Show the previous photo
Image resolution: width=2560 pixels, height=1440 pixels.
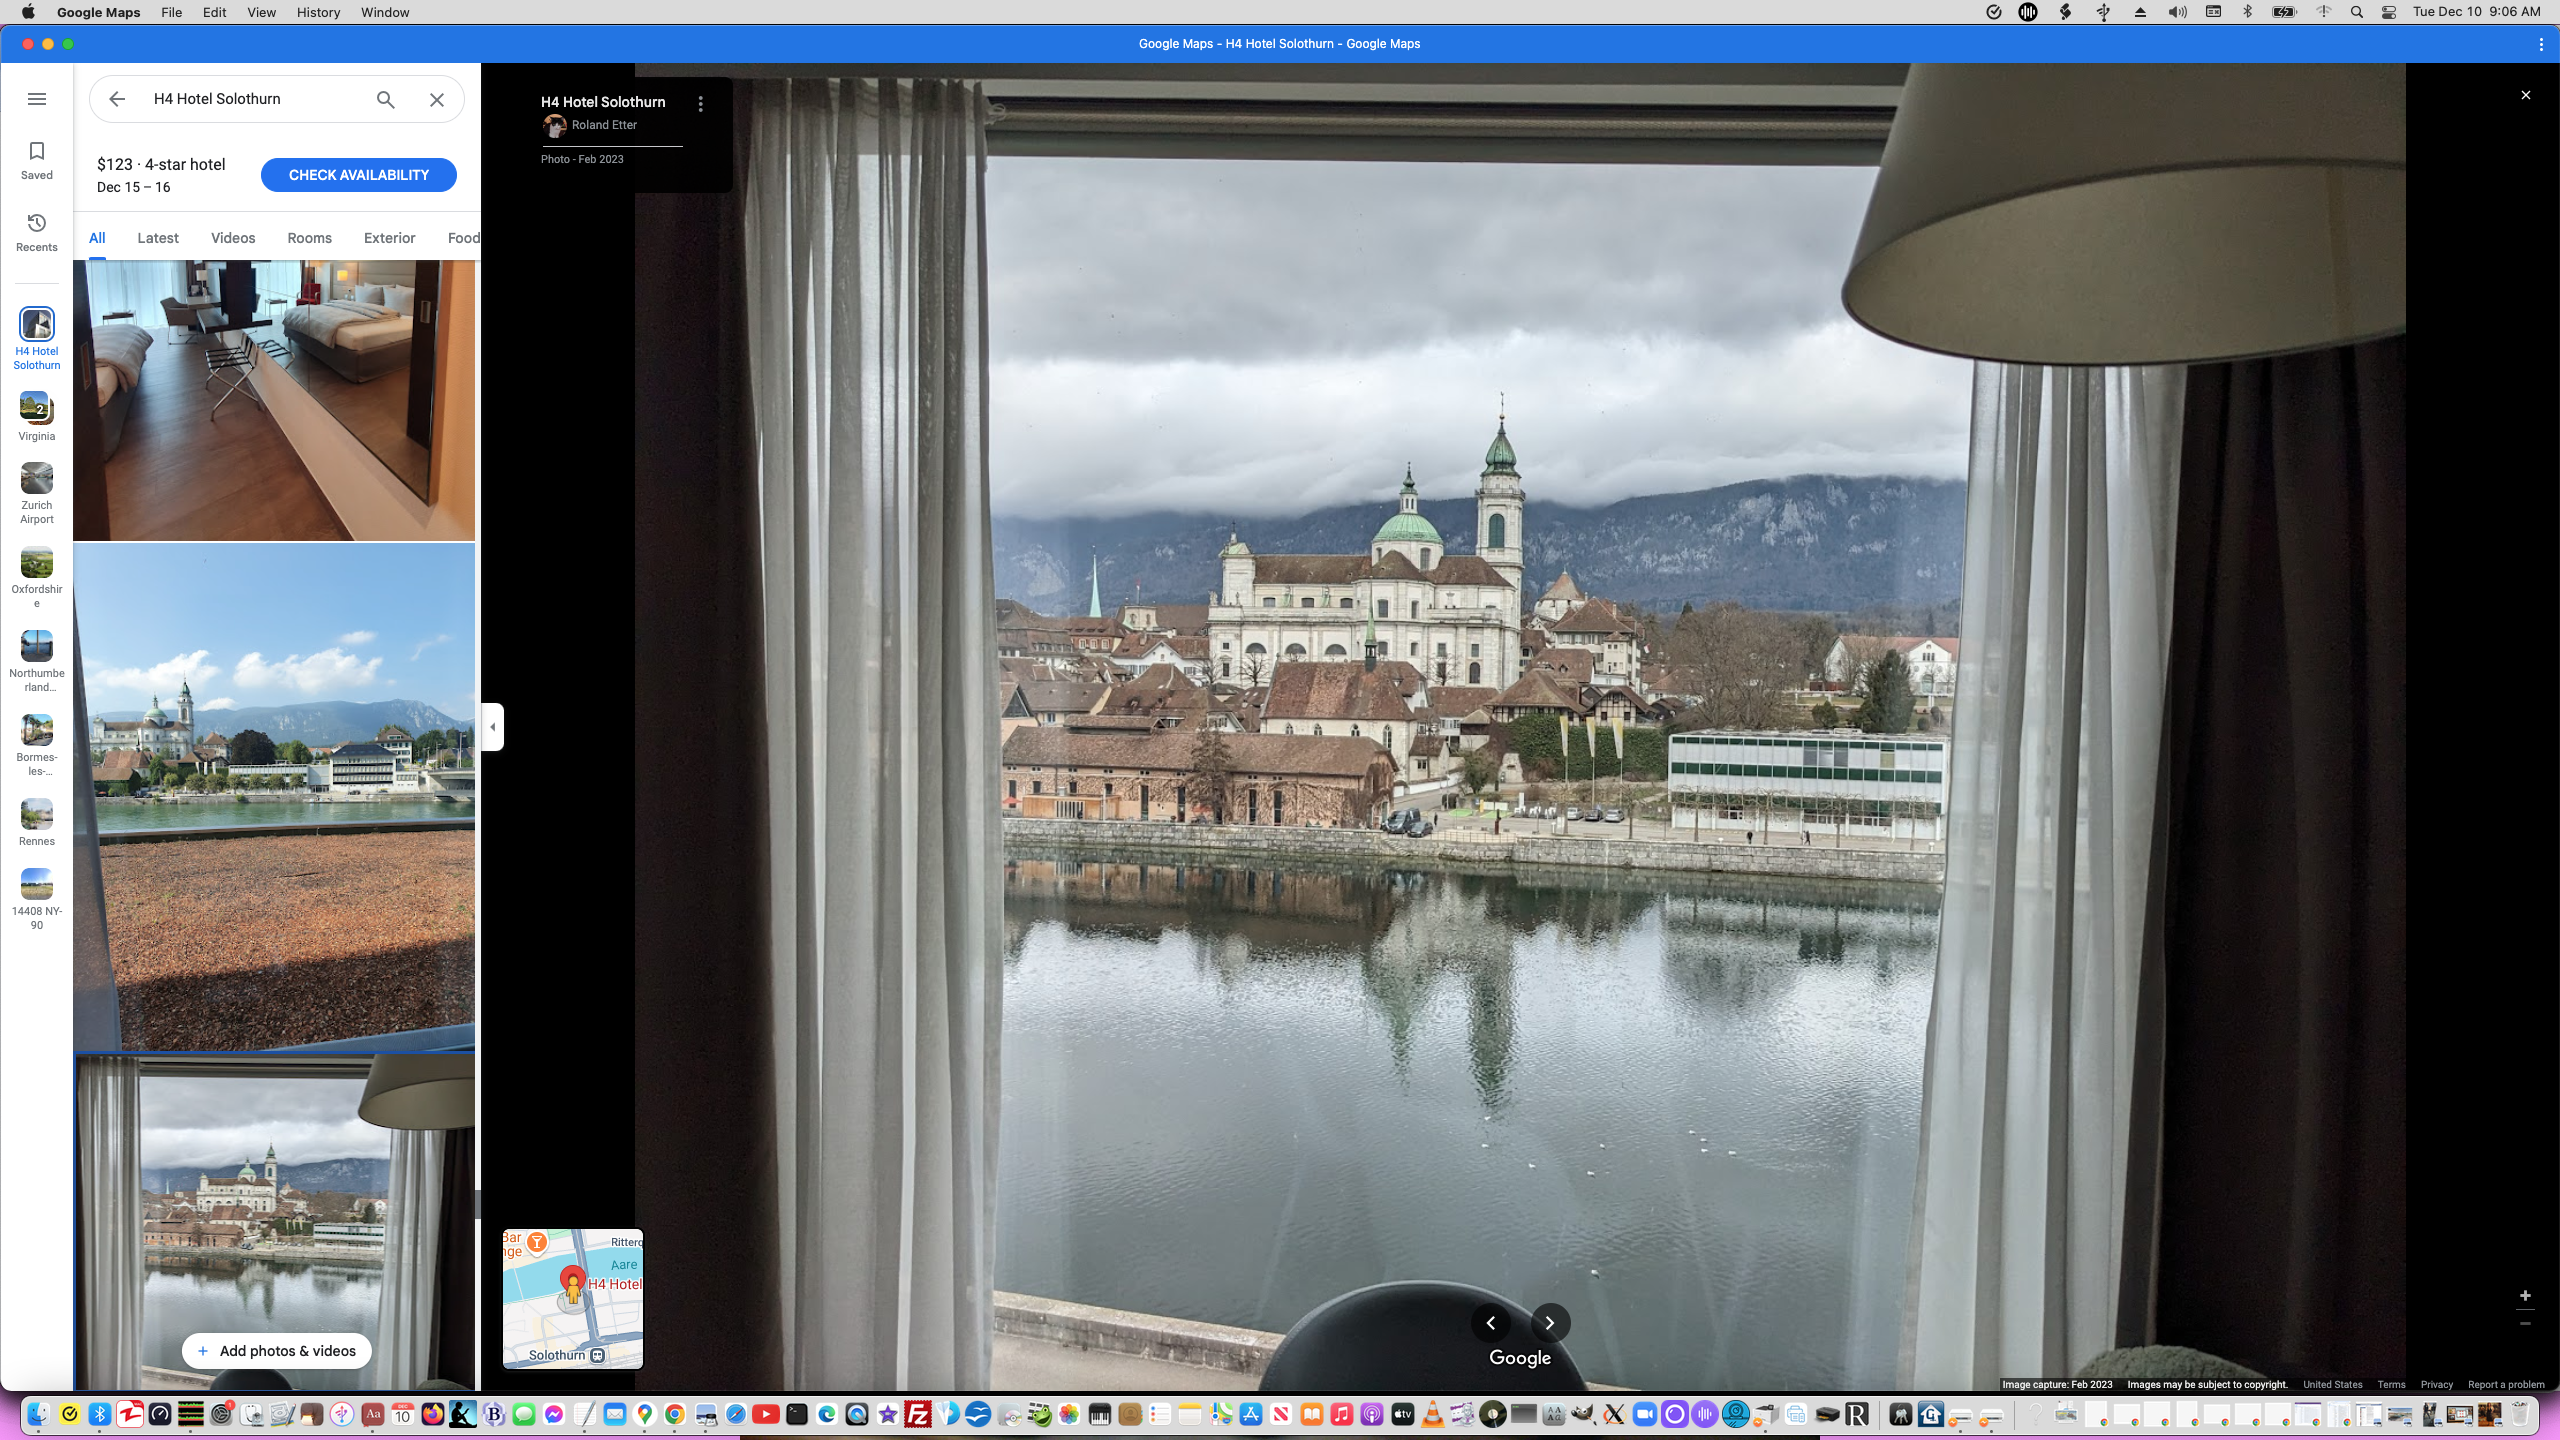[x=1491, y=1323]
